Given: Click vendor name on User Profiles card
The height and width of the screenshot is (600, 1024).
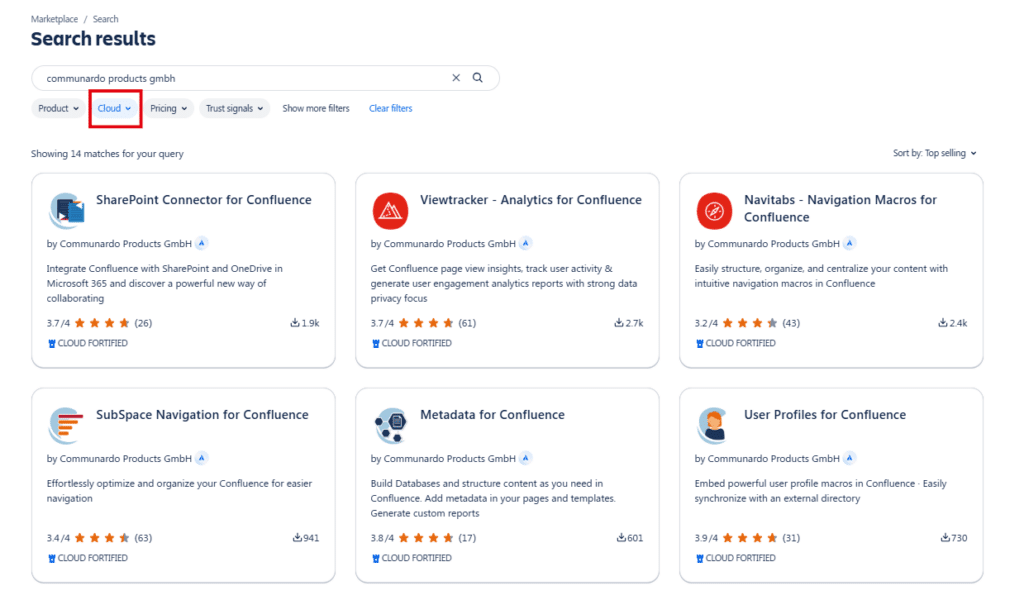Looking at the screenshot, I should pos(773,458).
